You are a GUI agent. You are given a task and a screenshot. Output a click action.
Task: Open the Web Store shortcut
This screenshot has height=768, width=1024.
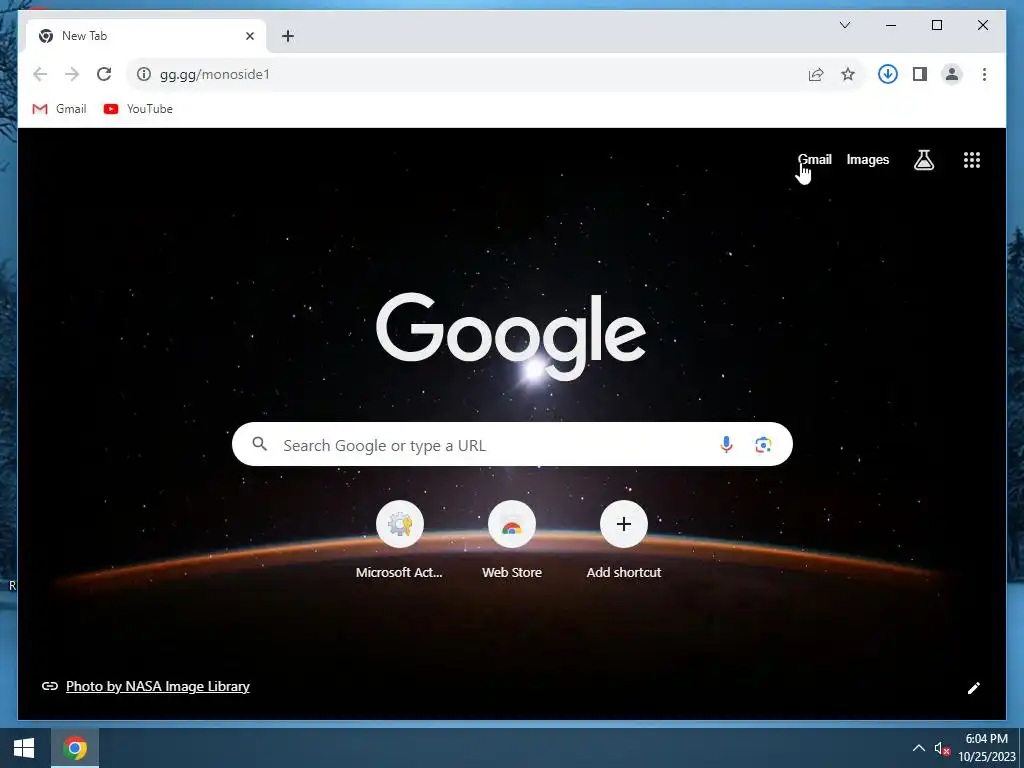511,540
